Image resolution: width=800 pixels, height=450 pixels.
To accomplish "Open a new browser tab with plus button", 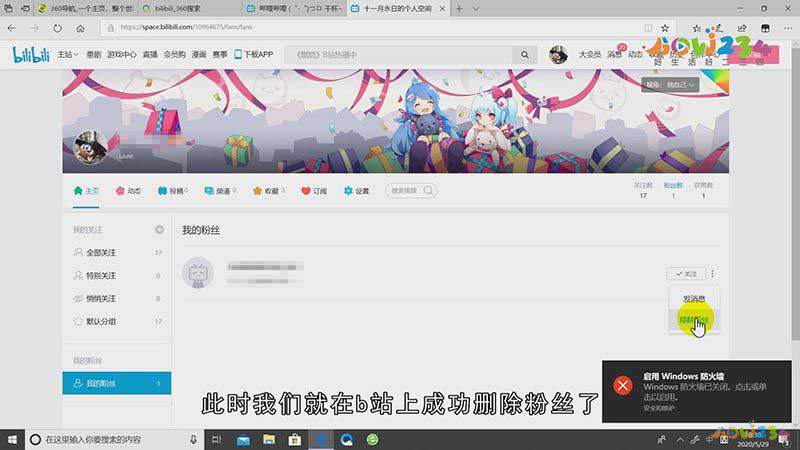I will click(459, 9).
